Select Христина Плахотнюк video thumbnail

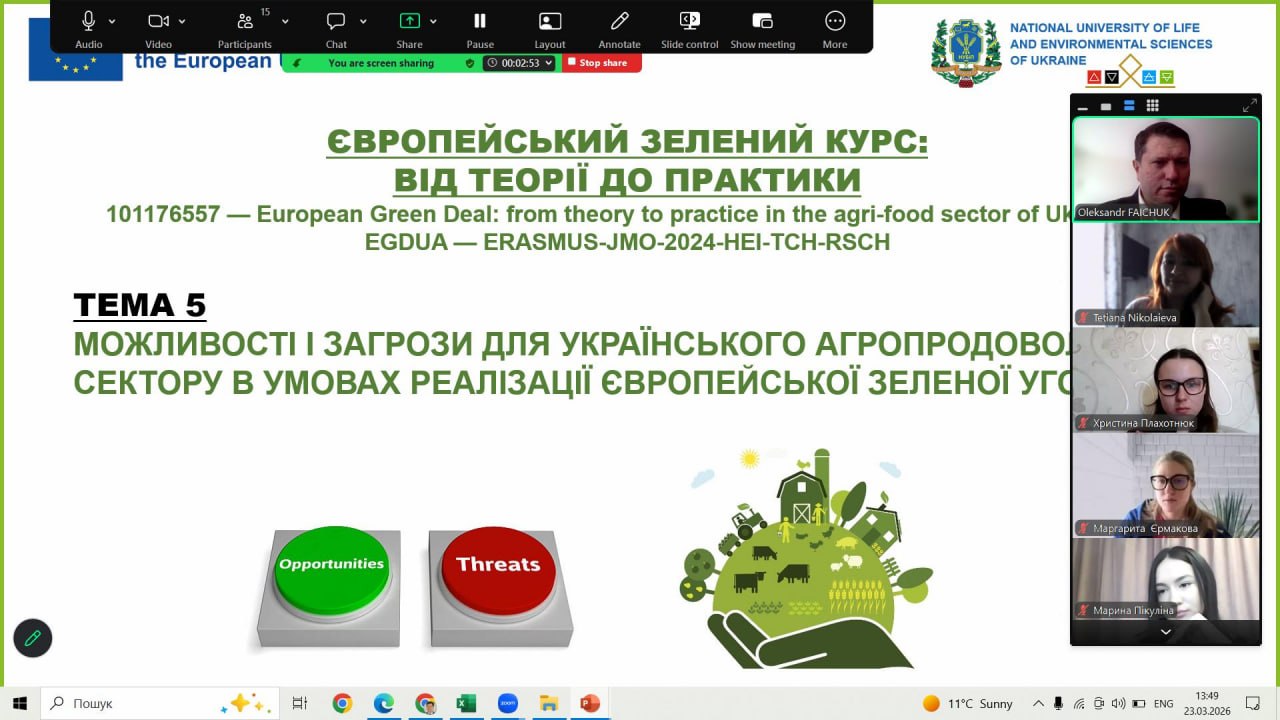click(x=1166, y=380)
